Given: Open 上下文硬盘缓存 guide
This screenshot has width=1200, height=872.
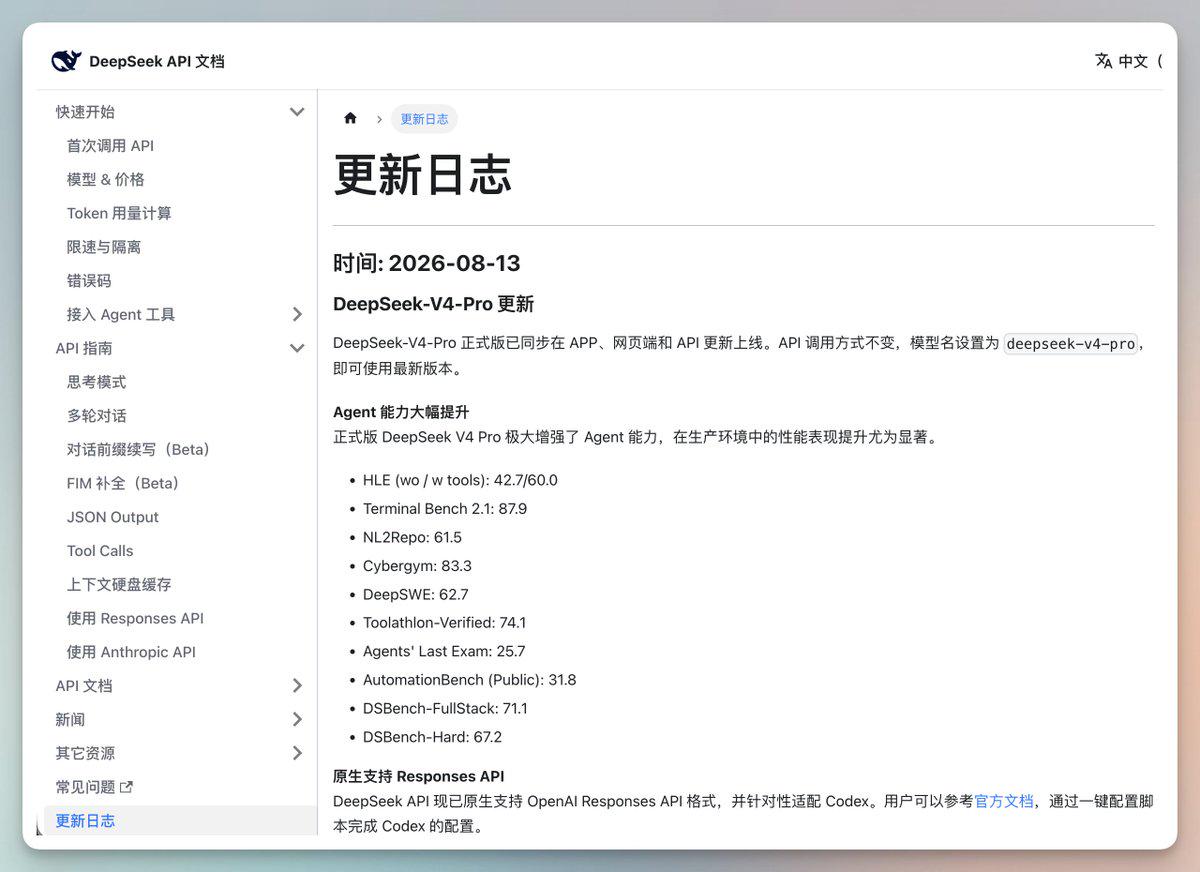Looking at the screenshot, I should point(119,584).
